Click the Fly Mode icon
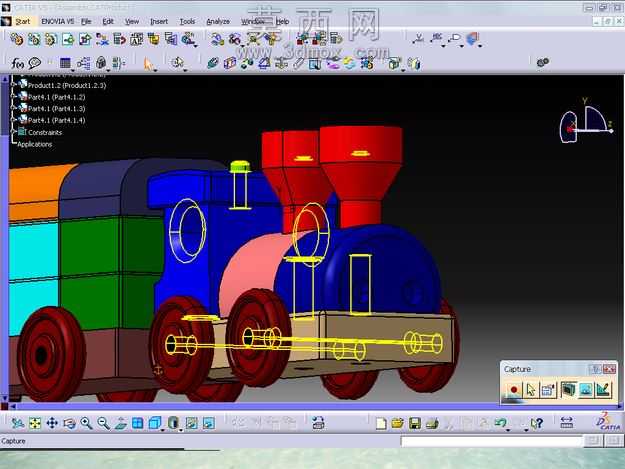 tap(17, 423)
